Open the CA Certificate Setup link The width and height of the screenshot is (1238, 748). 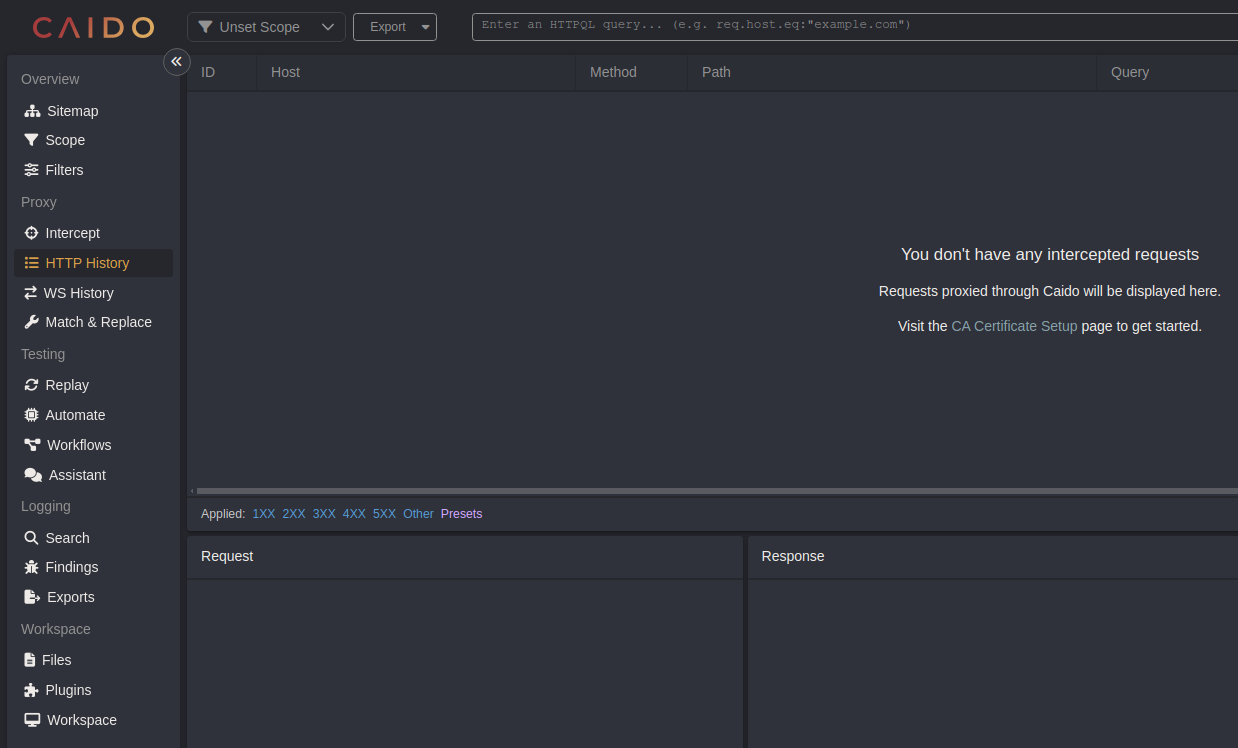(1014, 326)
